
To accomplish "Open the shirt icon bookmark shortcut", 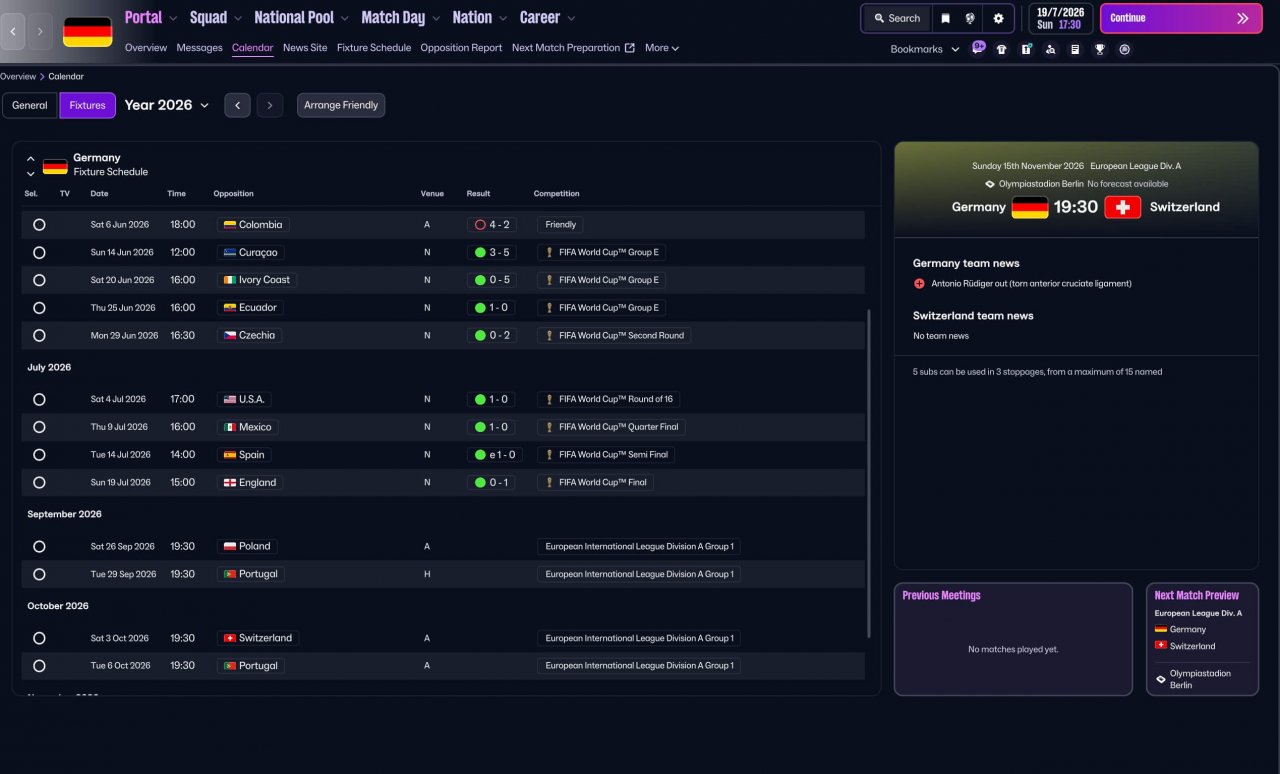I will [x=1002, y=49].
